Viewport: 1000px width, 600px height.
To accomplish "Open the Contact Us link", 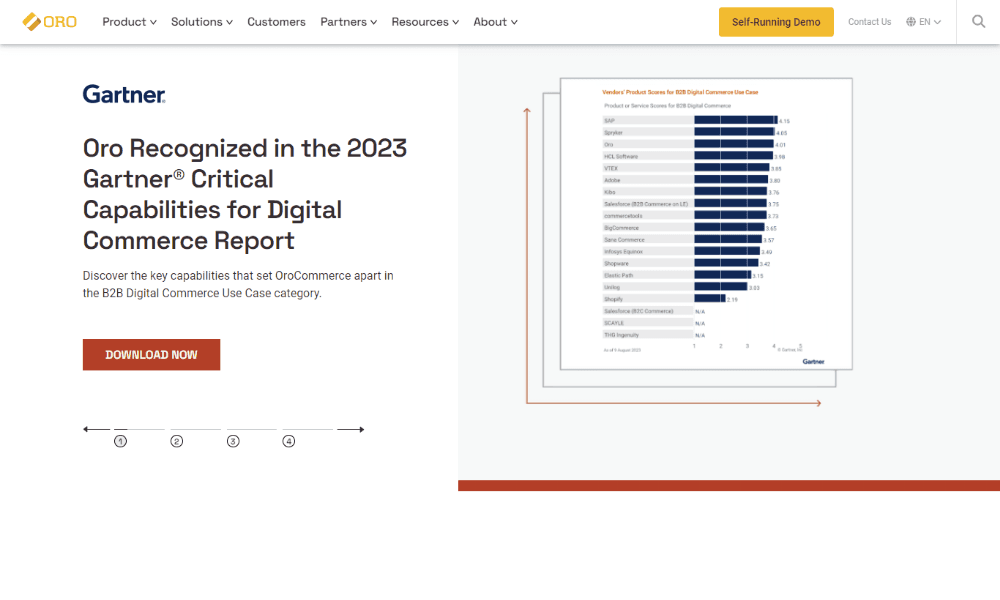I will click(x=869, y=22).
